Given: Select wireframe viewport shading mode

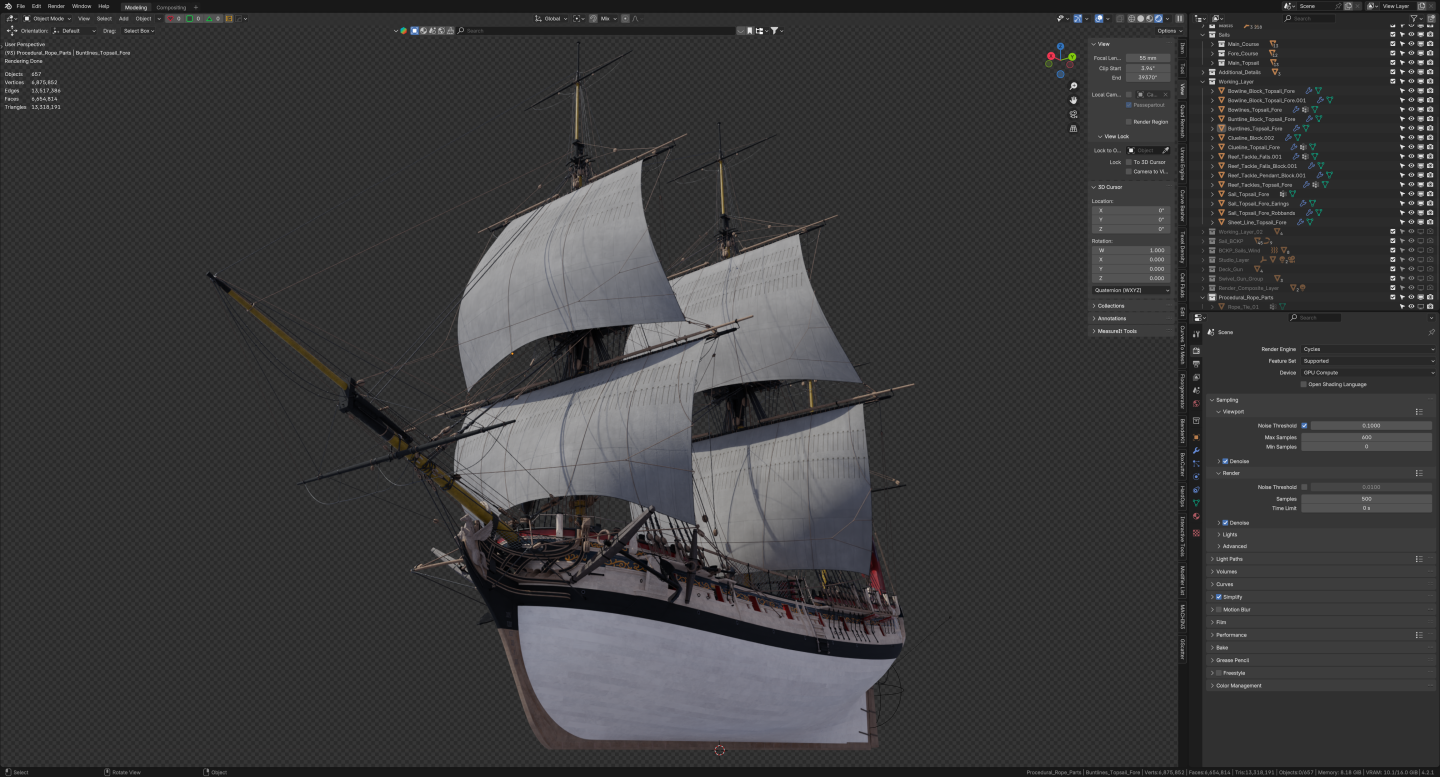Looking at the screenshot, I should pyautogui.click(x=1132, y=18).
